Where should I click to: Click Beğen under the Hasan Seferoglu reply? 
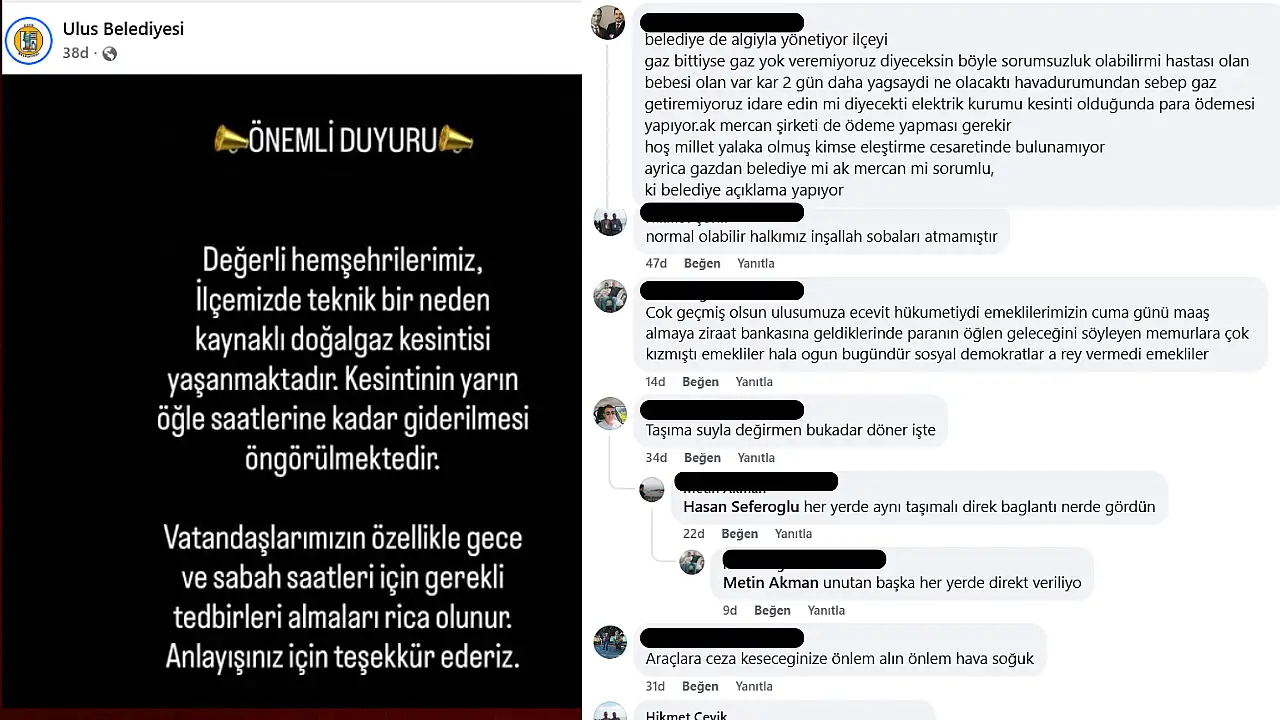[x=740, y=534]
